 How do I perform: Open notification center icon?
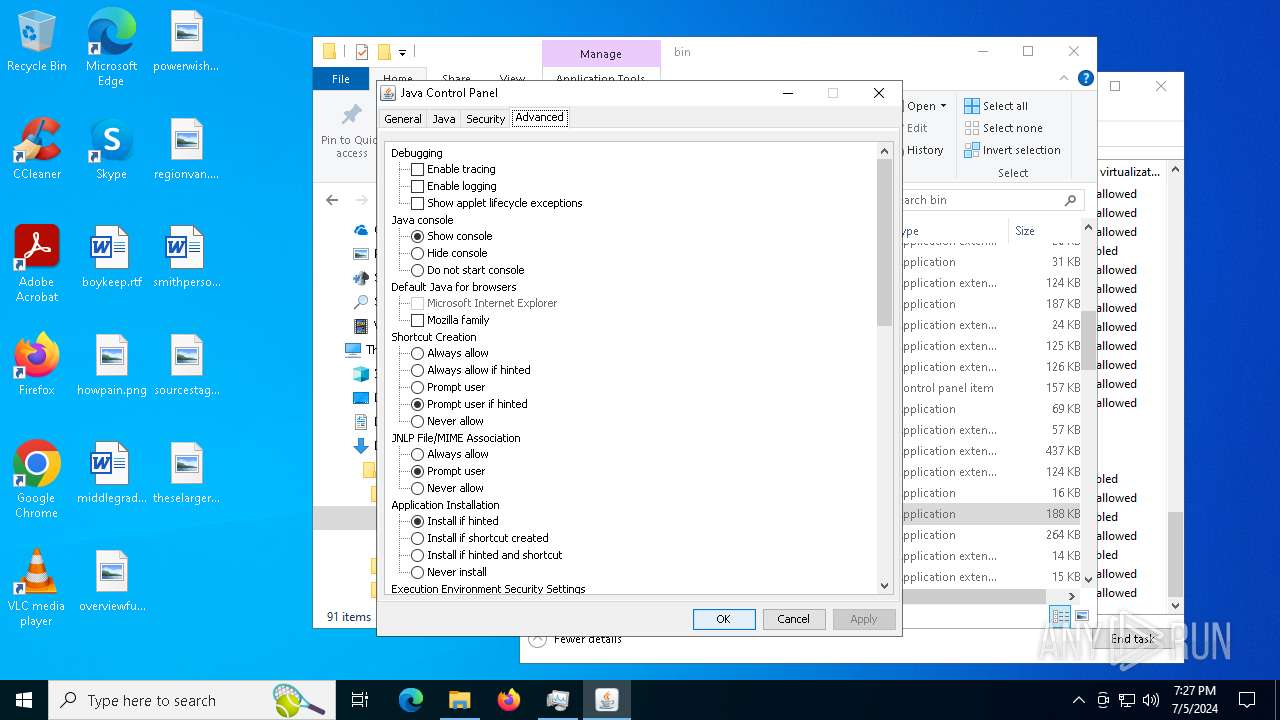(1247, 700)
